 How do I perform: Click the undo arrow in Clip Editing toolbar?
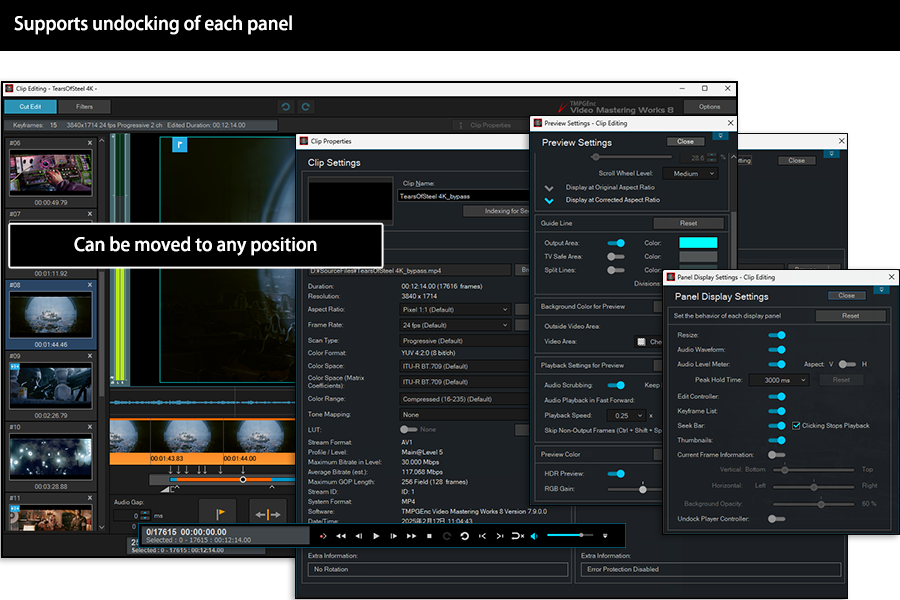[x=286, y=107]
